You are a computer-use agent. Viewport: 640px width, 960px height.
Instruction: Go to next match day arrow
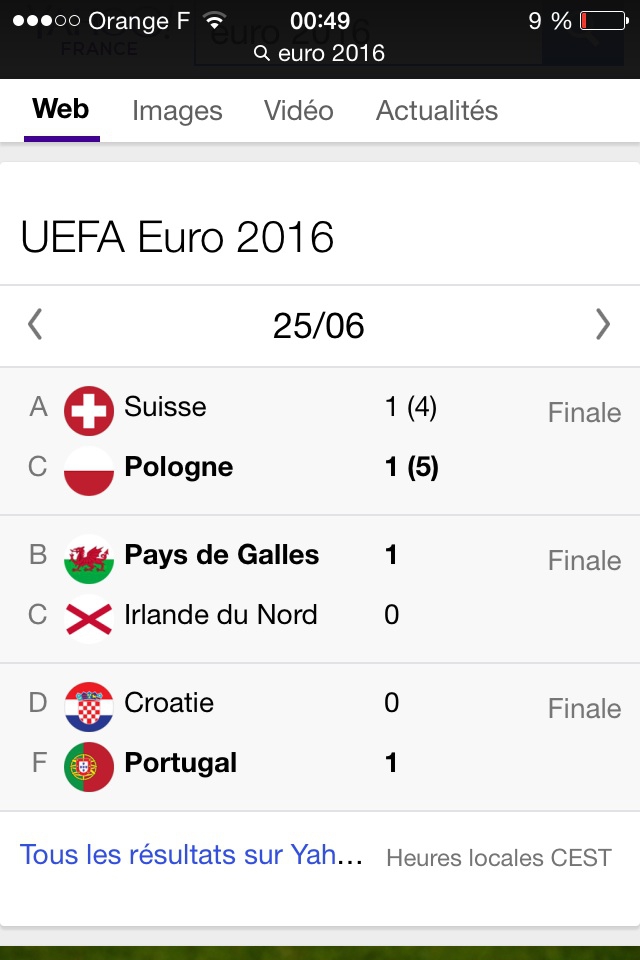coord(602,324)
